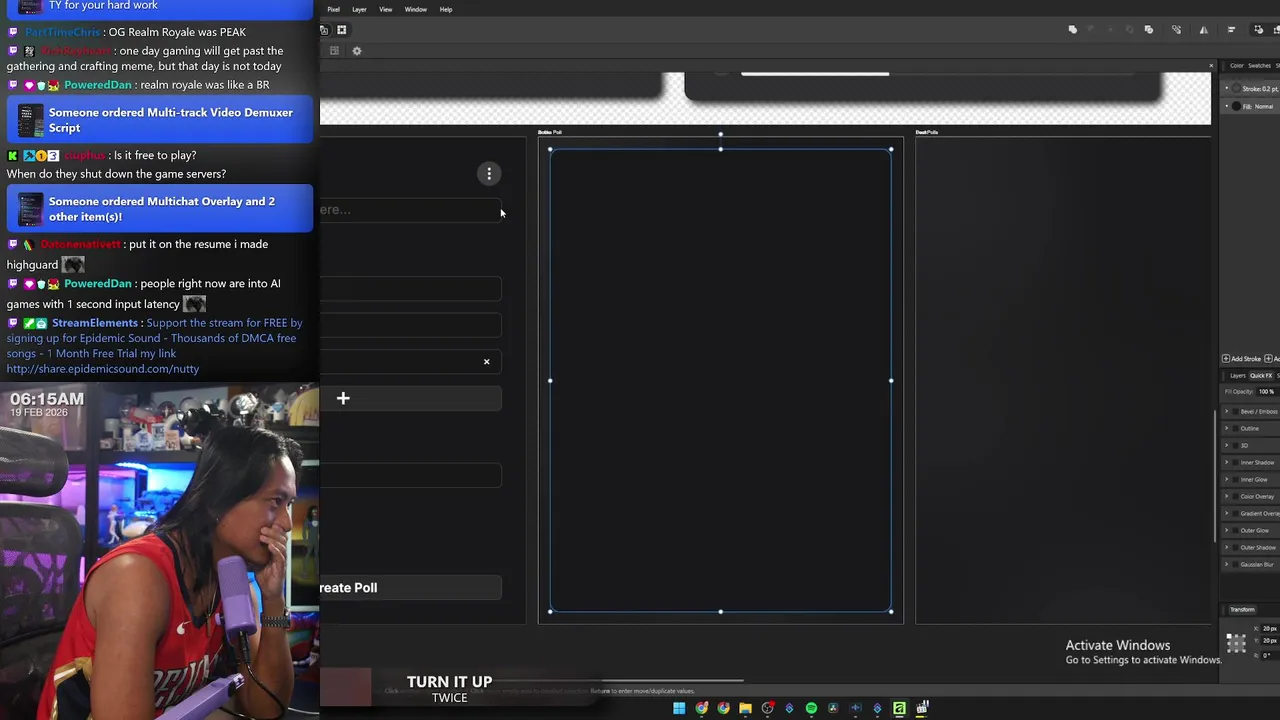Click the grid icon beside the gear
The width and height of the screenshot is (1280, 720).
point(334,51)
